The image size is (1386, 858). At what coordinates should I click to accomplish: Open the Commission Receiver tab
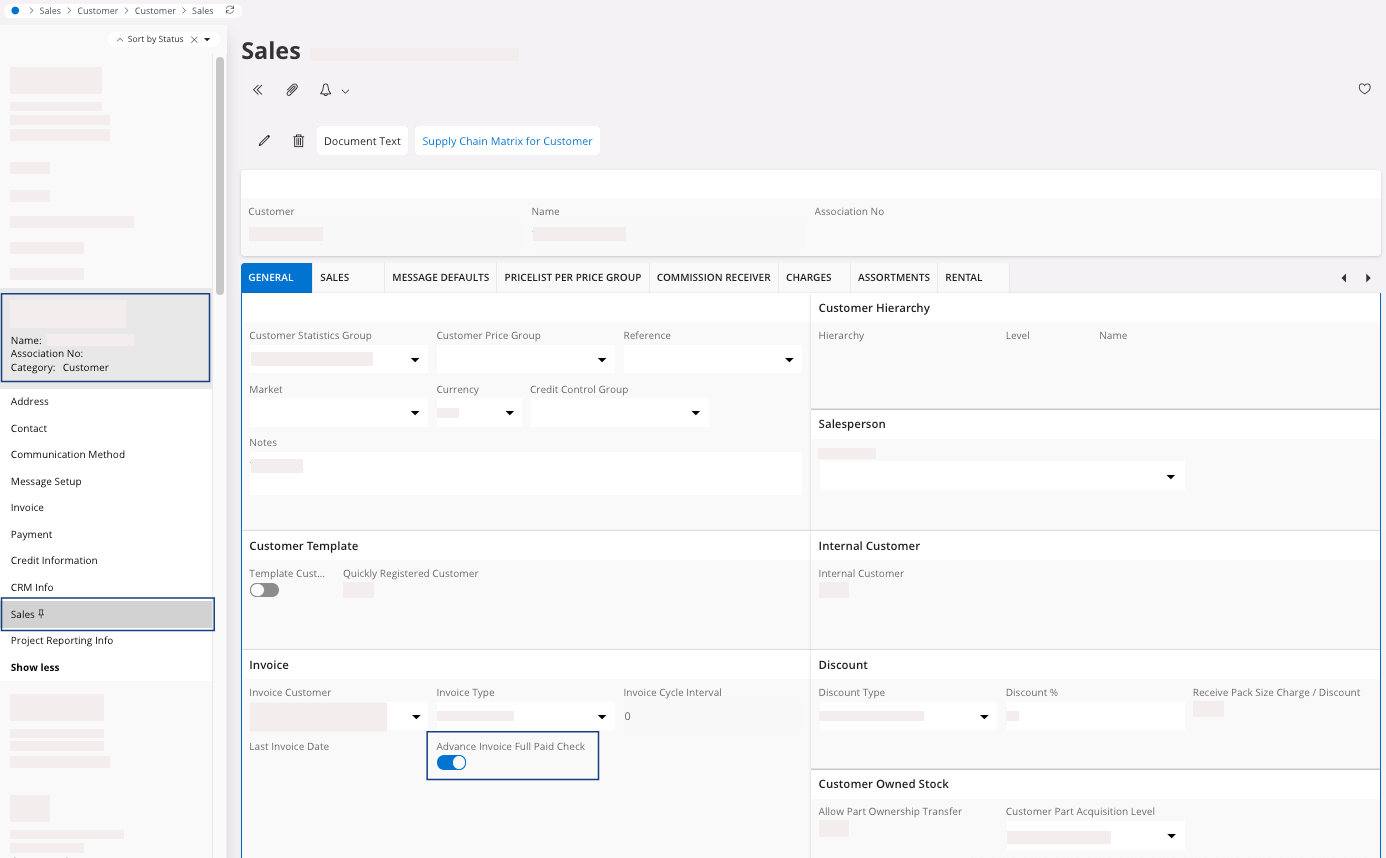click(x=713, y=277)
